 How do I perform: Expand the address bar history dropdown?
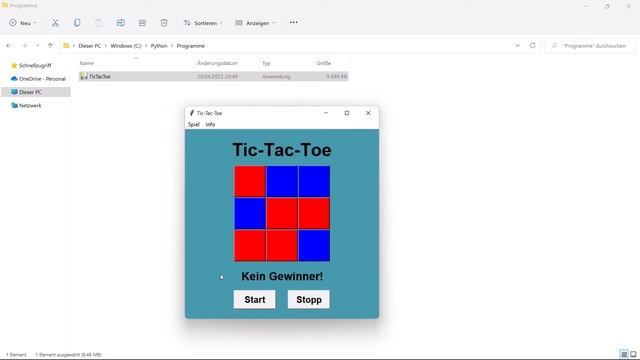(518, 46)
